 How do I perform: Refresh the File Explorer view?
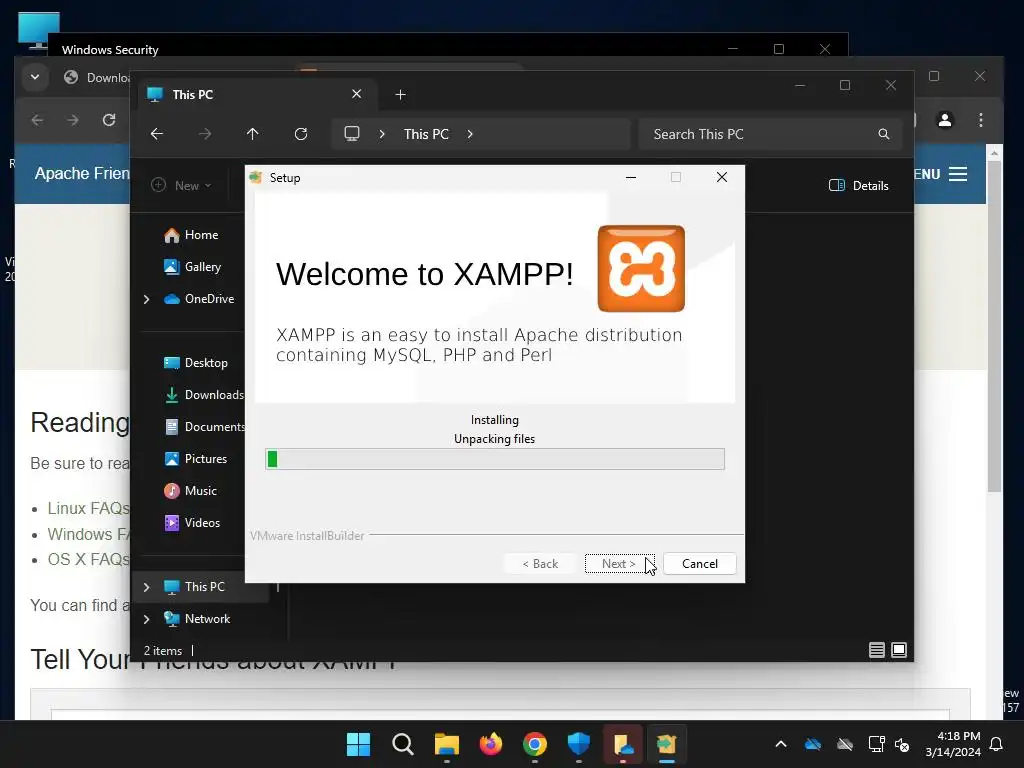tap(301, 134)
